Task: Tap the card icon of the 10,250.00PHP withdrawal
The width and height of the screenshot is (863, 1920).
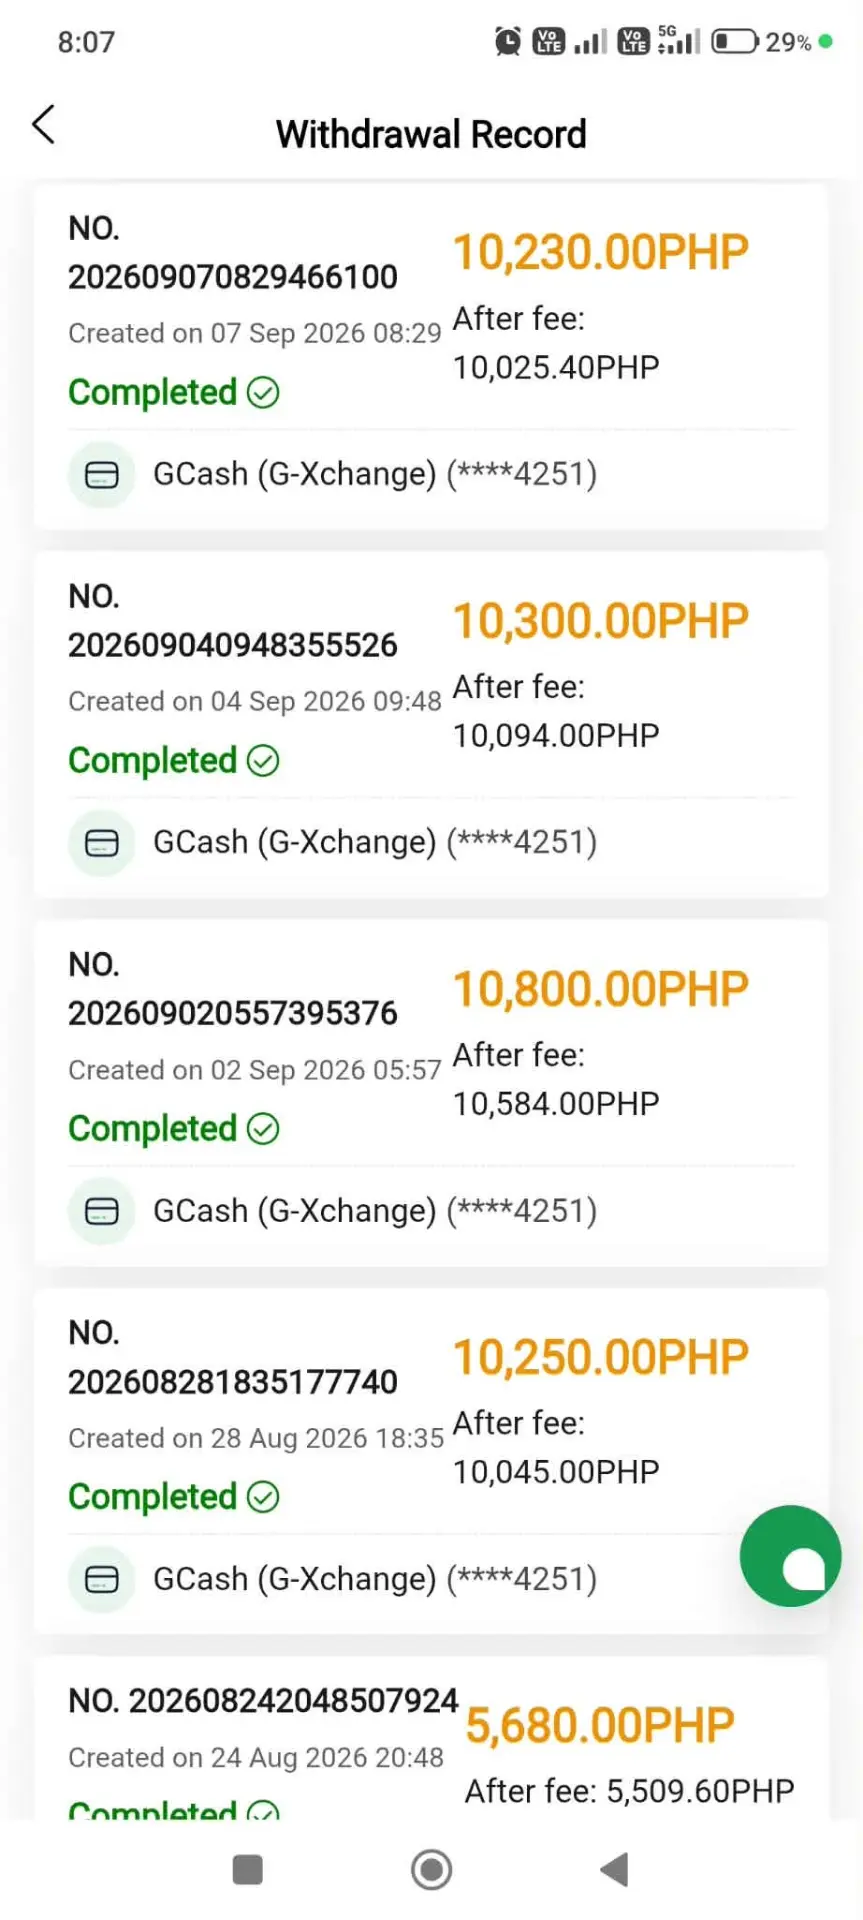Action: click(102, 1579)
